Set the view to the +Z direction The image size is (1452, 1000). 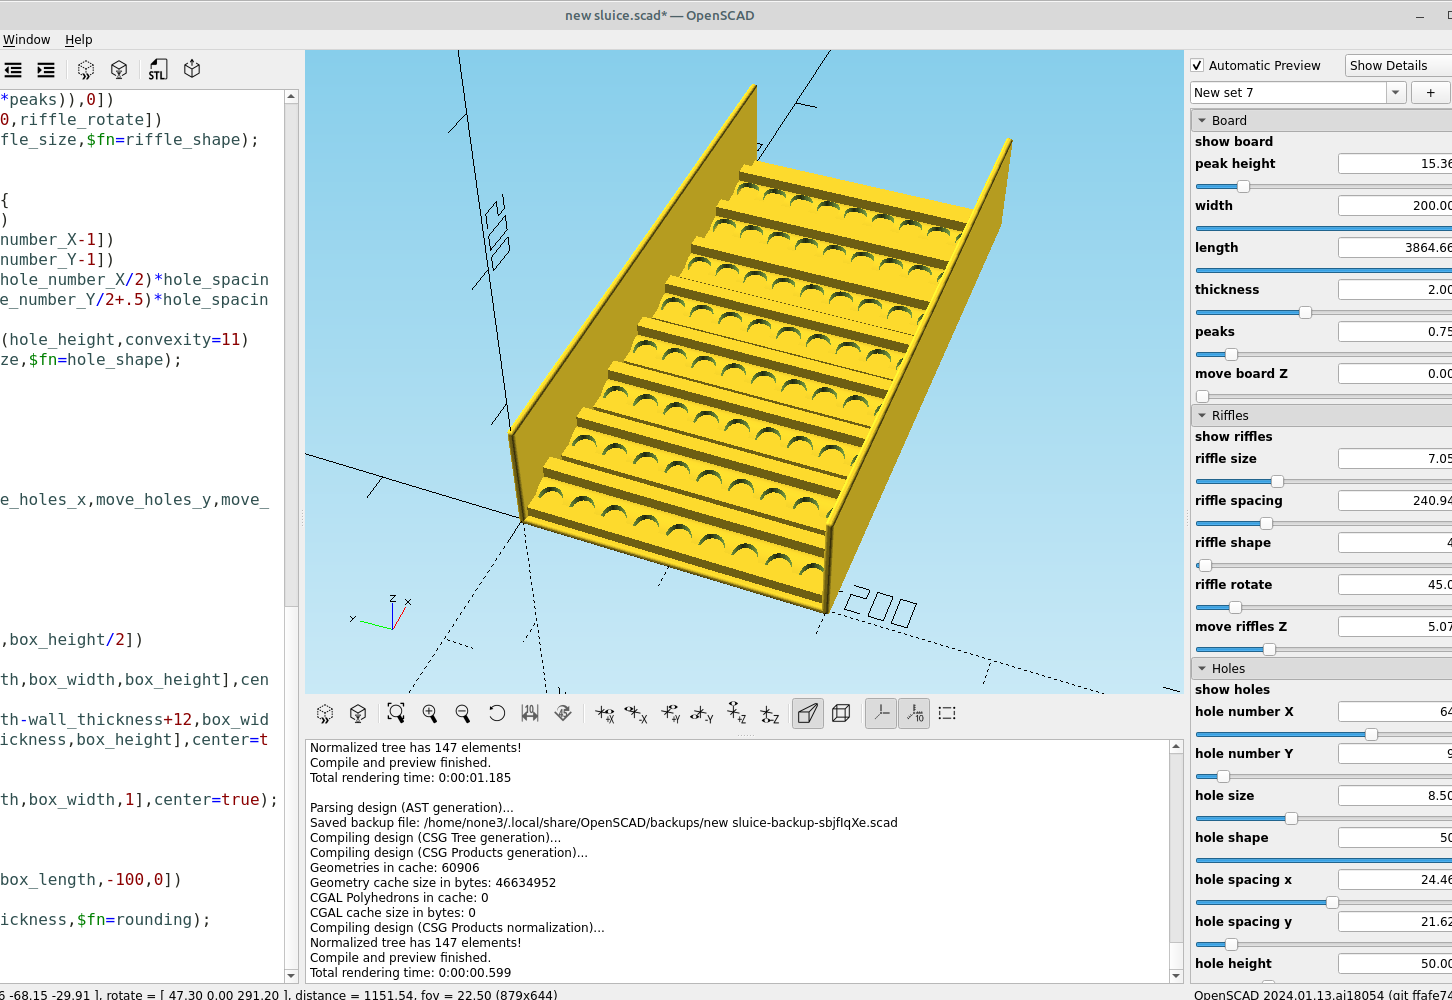(736, 713)
